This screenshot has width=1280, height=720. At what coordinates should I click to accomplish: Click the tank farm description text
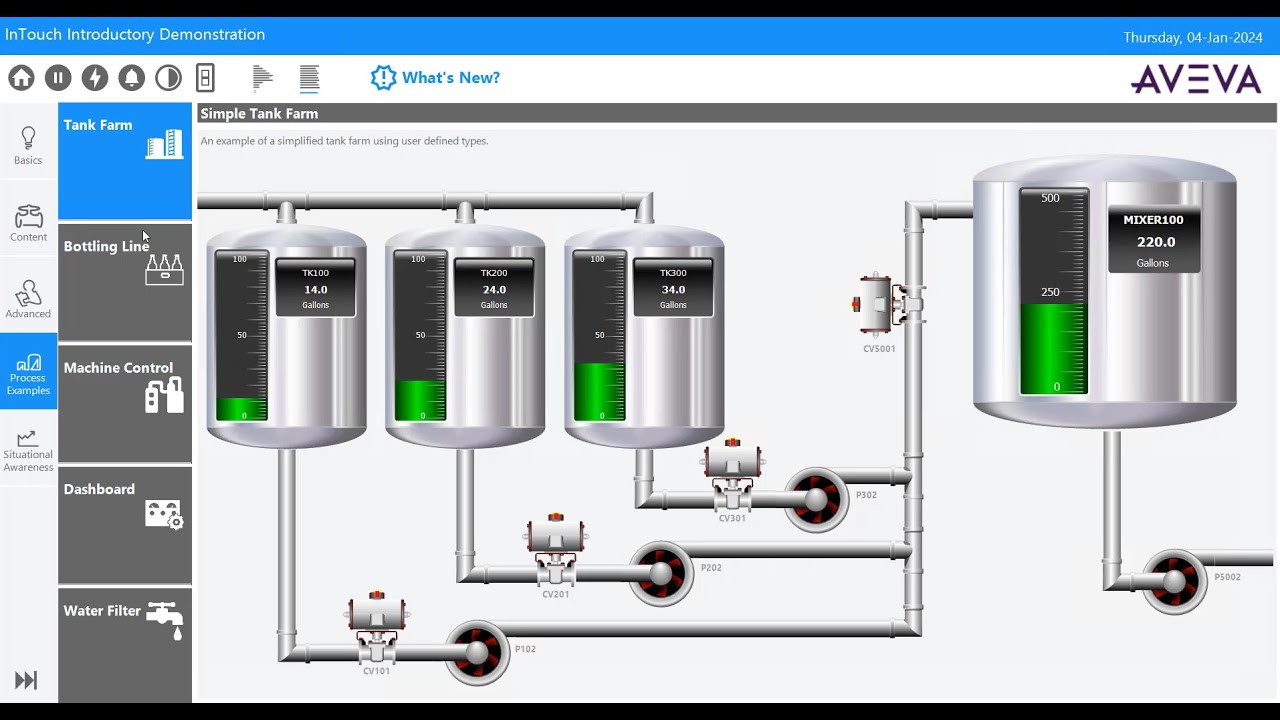(x=344, y=141)
